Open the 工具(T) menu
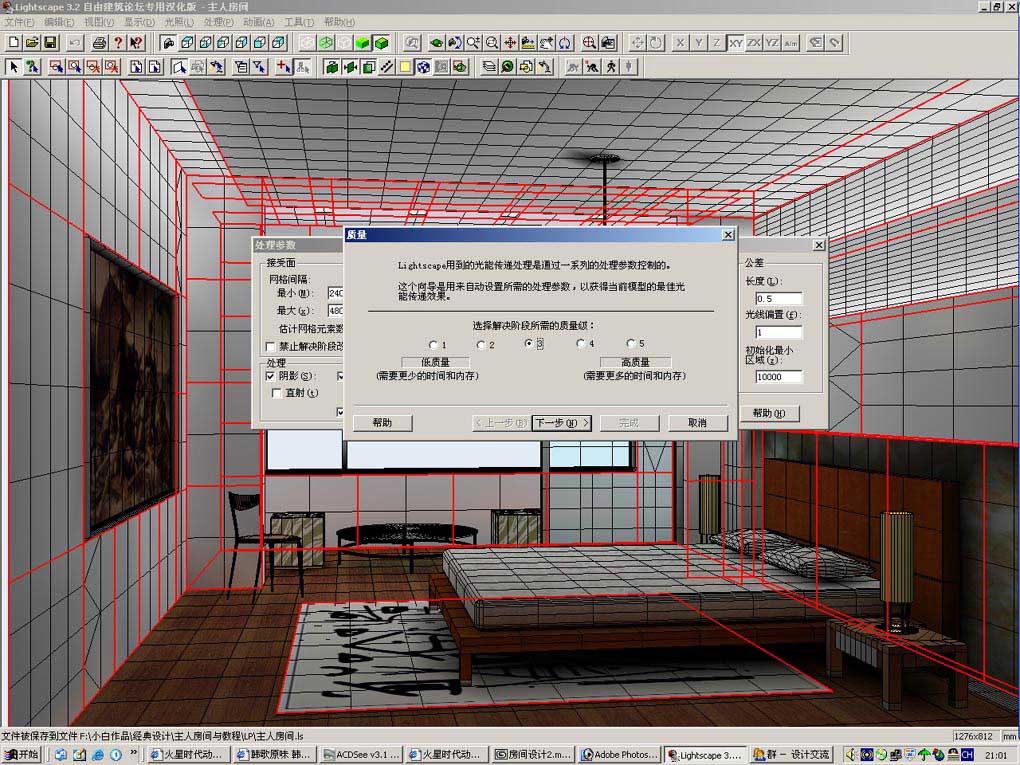This screenshot has height=765, width=1020. (299, 22)
